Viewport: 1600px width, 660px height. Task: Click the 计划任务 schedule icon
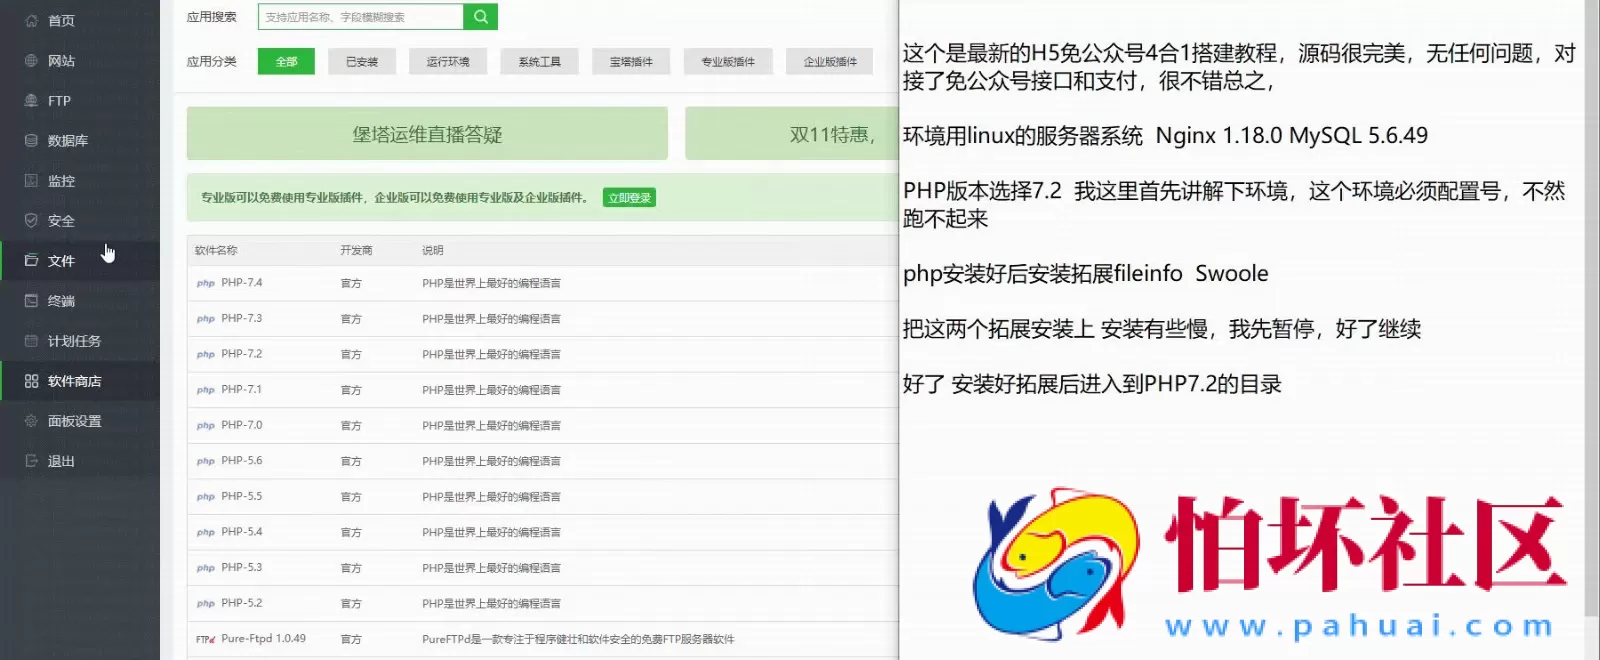point(31,340)
